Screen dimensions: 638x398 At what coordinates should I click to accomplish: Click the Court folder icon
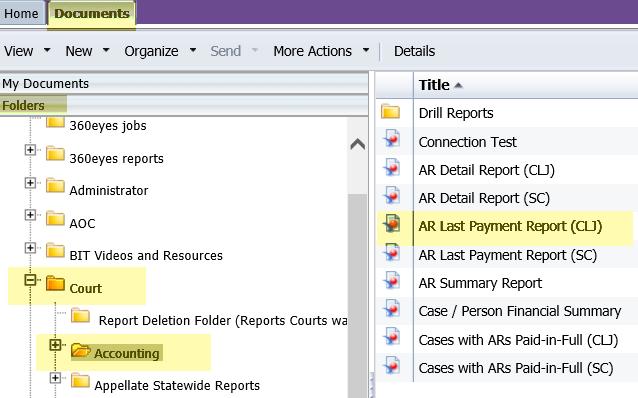tap(55, 283)
